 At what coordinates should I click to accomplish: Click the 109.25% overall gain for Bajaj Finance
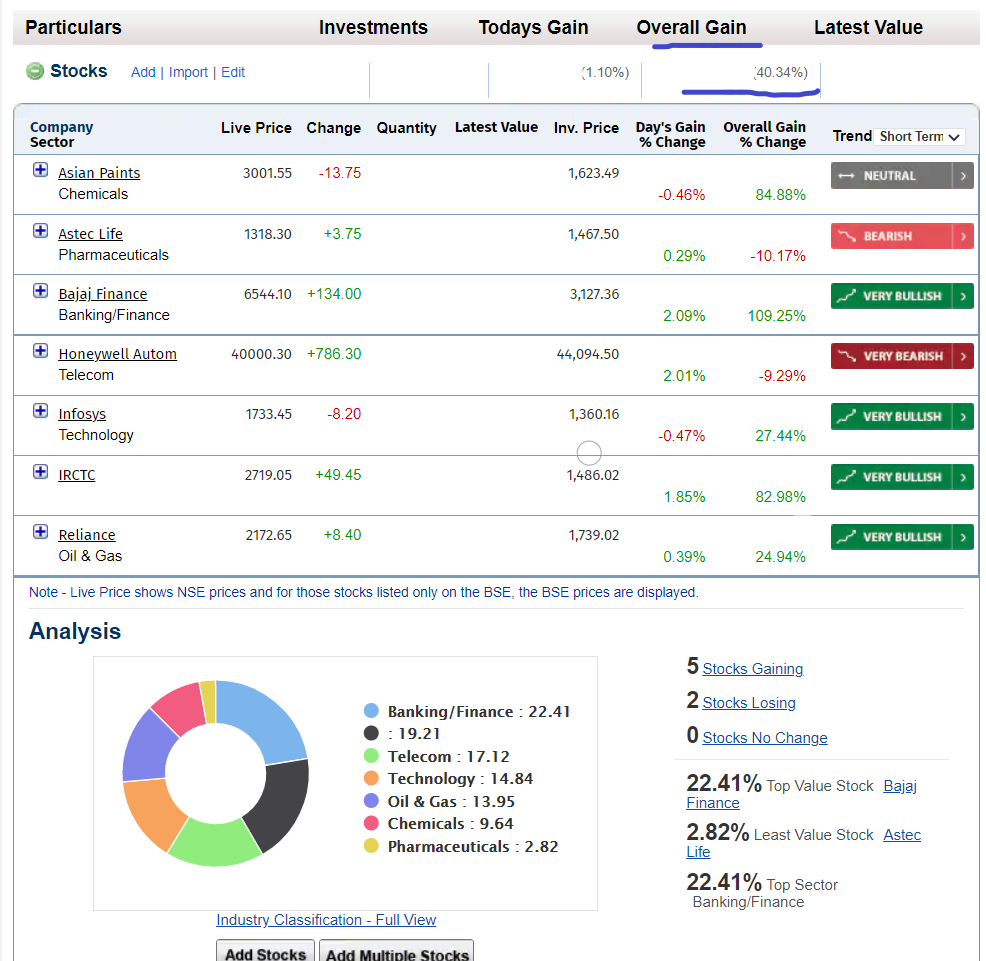coord(776,316)
